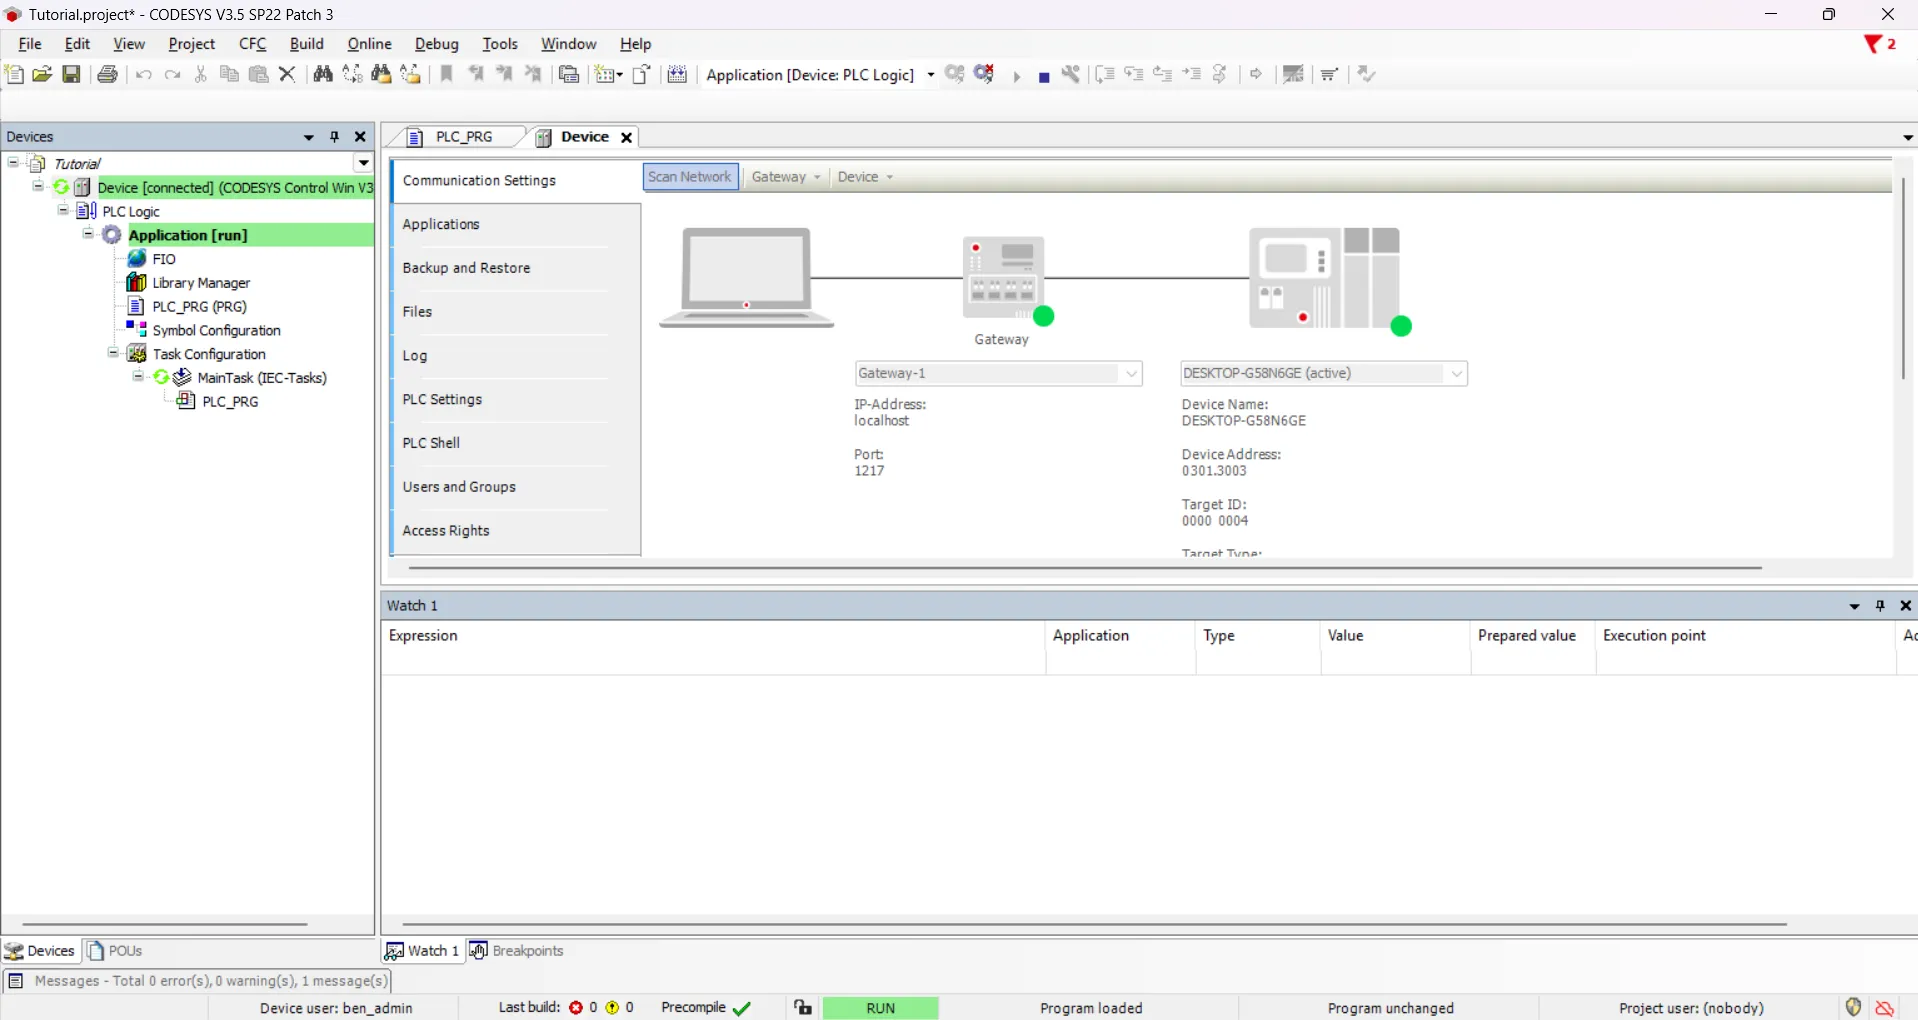Select MainTask (IEC-Tasks) tree item

pos(262,378)
